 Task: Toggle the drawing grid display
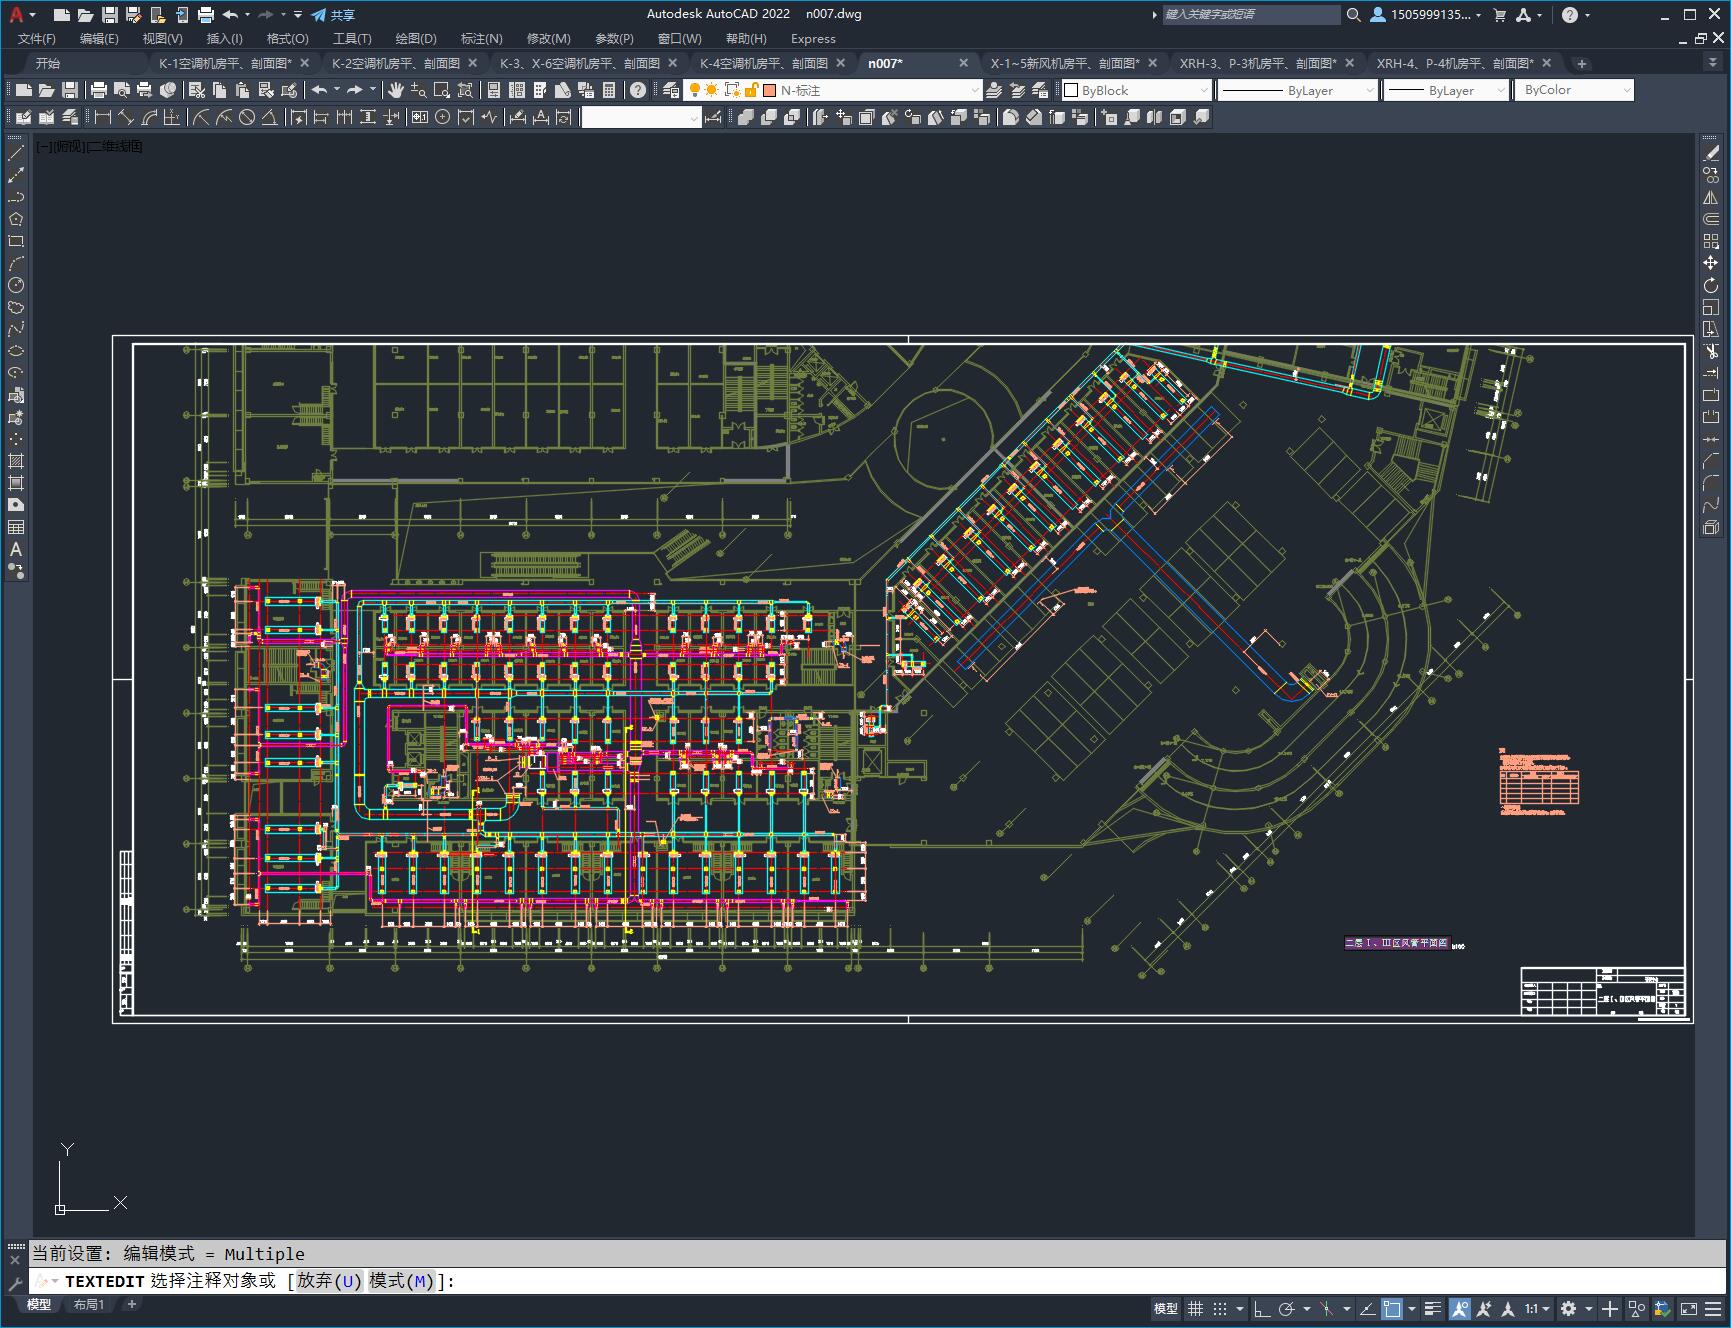click(1195, 1308)
